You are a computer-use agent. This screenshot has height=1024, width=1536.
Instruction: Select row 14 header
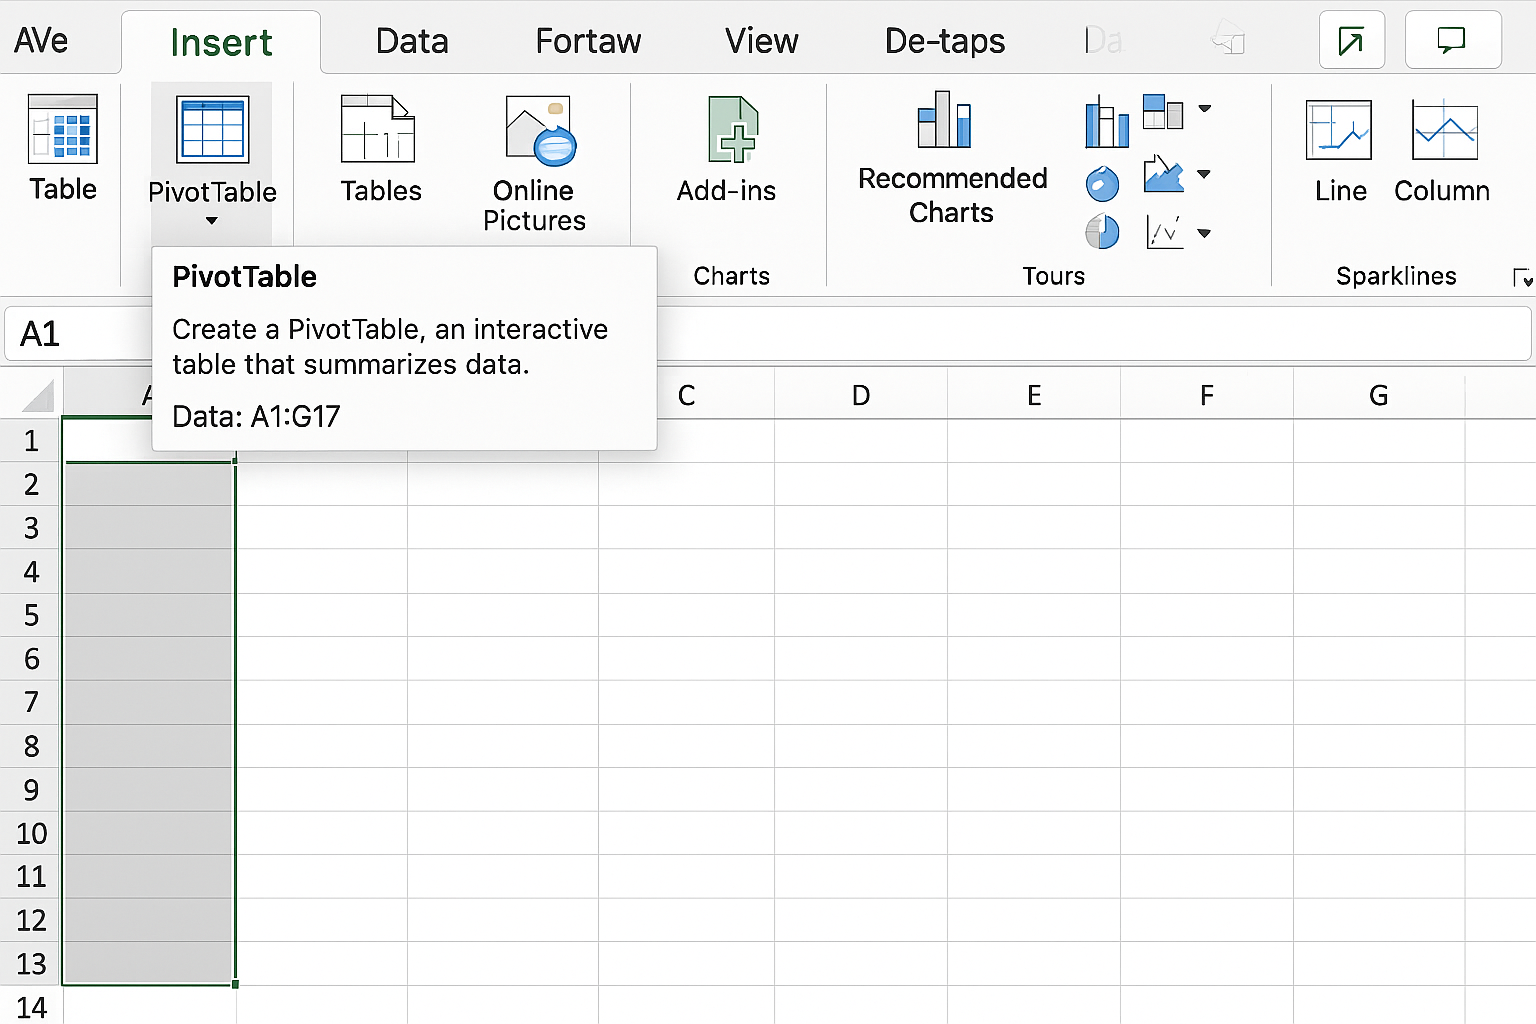[31, 1007]
